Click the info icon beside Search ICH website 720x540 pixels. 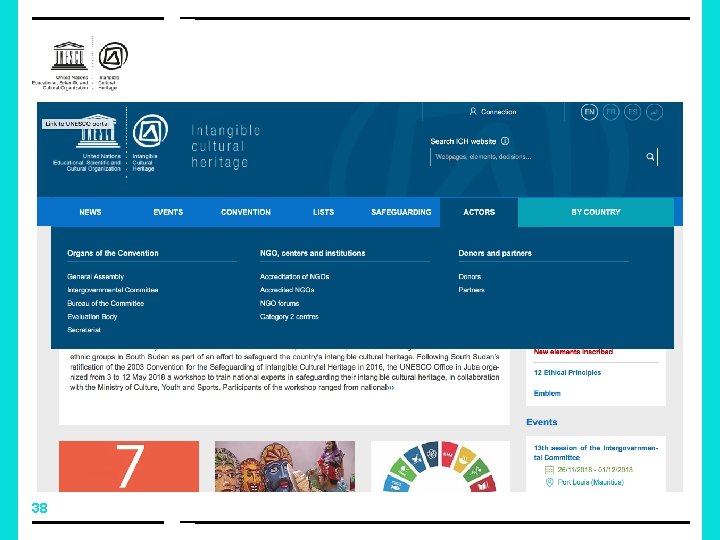pyautogui.click(x=505, y=141)
